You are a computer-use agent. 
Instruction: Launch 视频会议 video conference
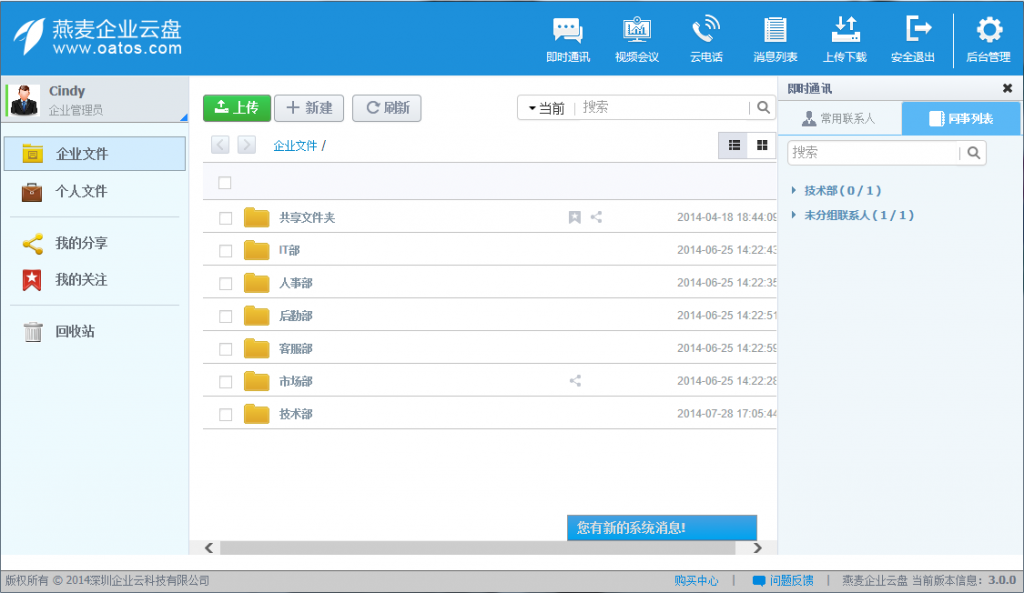click(x=637, y=38)
